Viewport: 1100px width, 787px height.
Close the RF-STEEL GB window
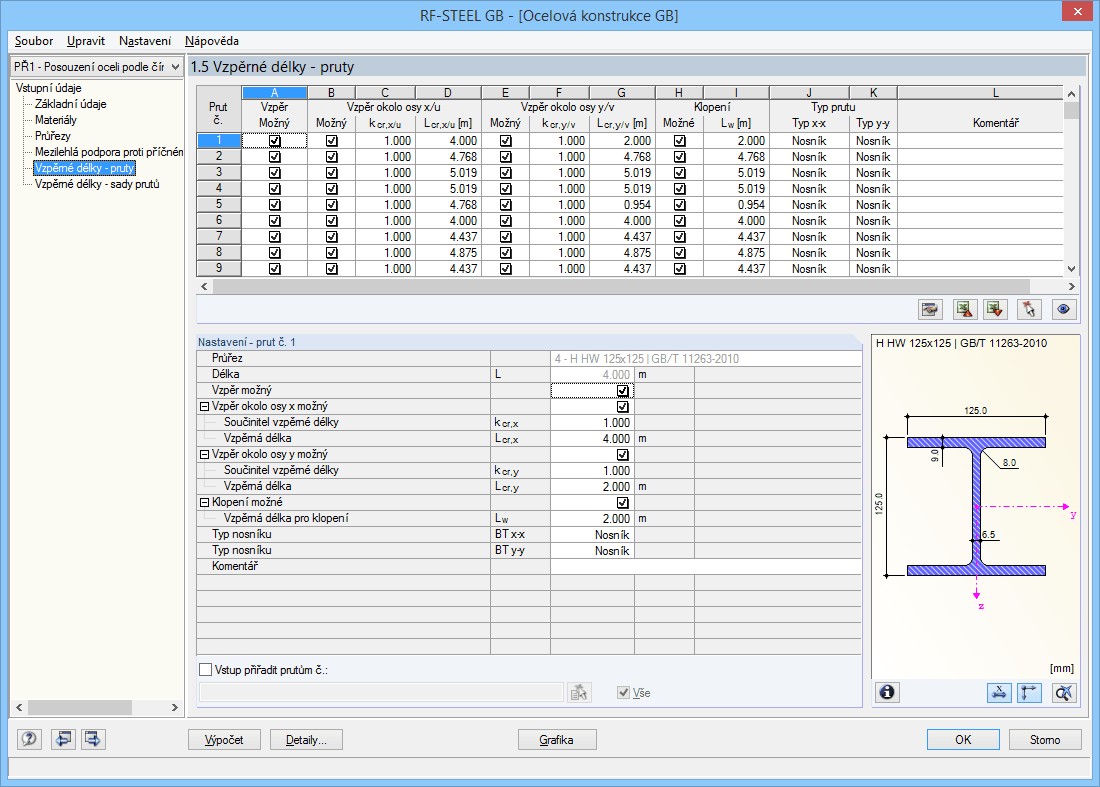tap(1078, 12)
